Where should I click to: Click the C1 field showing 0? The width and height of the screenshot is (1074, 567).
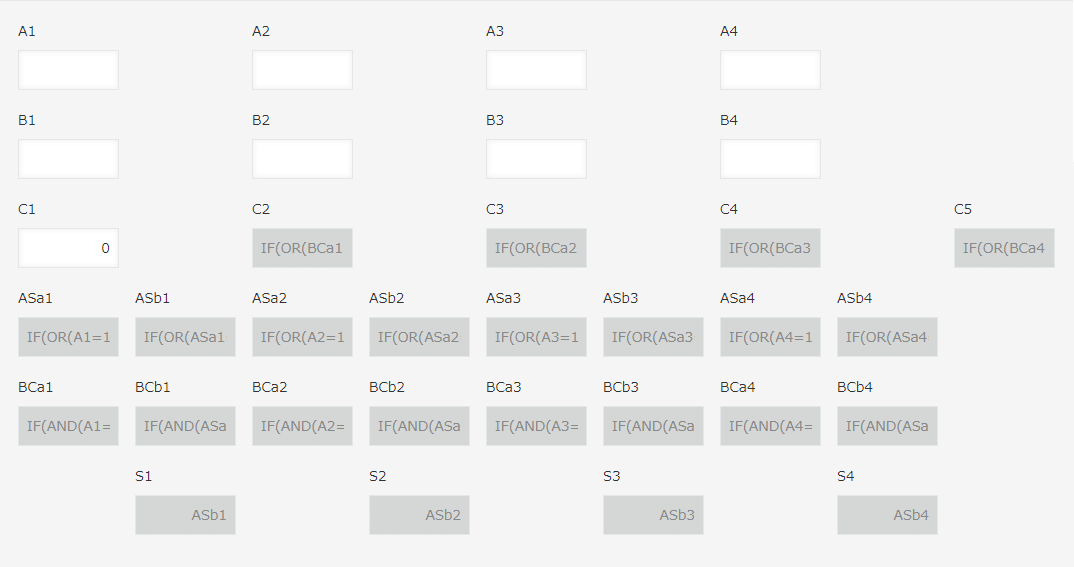(68, 248)
